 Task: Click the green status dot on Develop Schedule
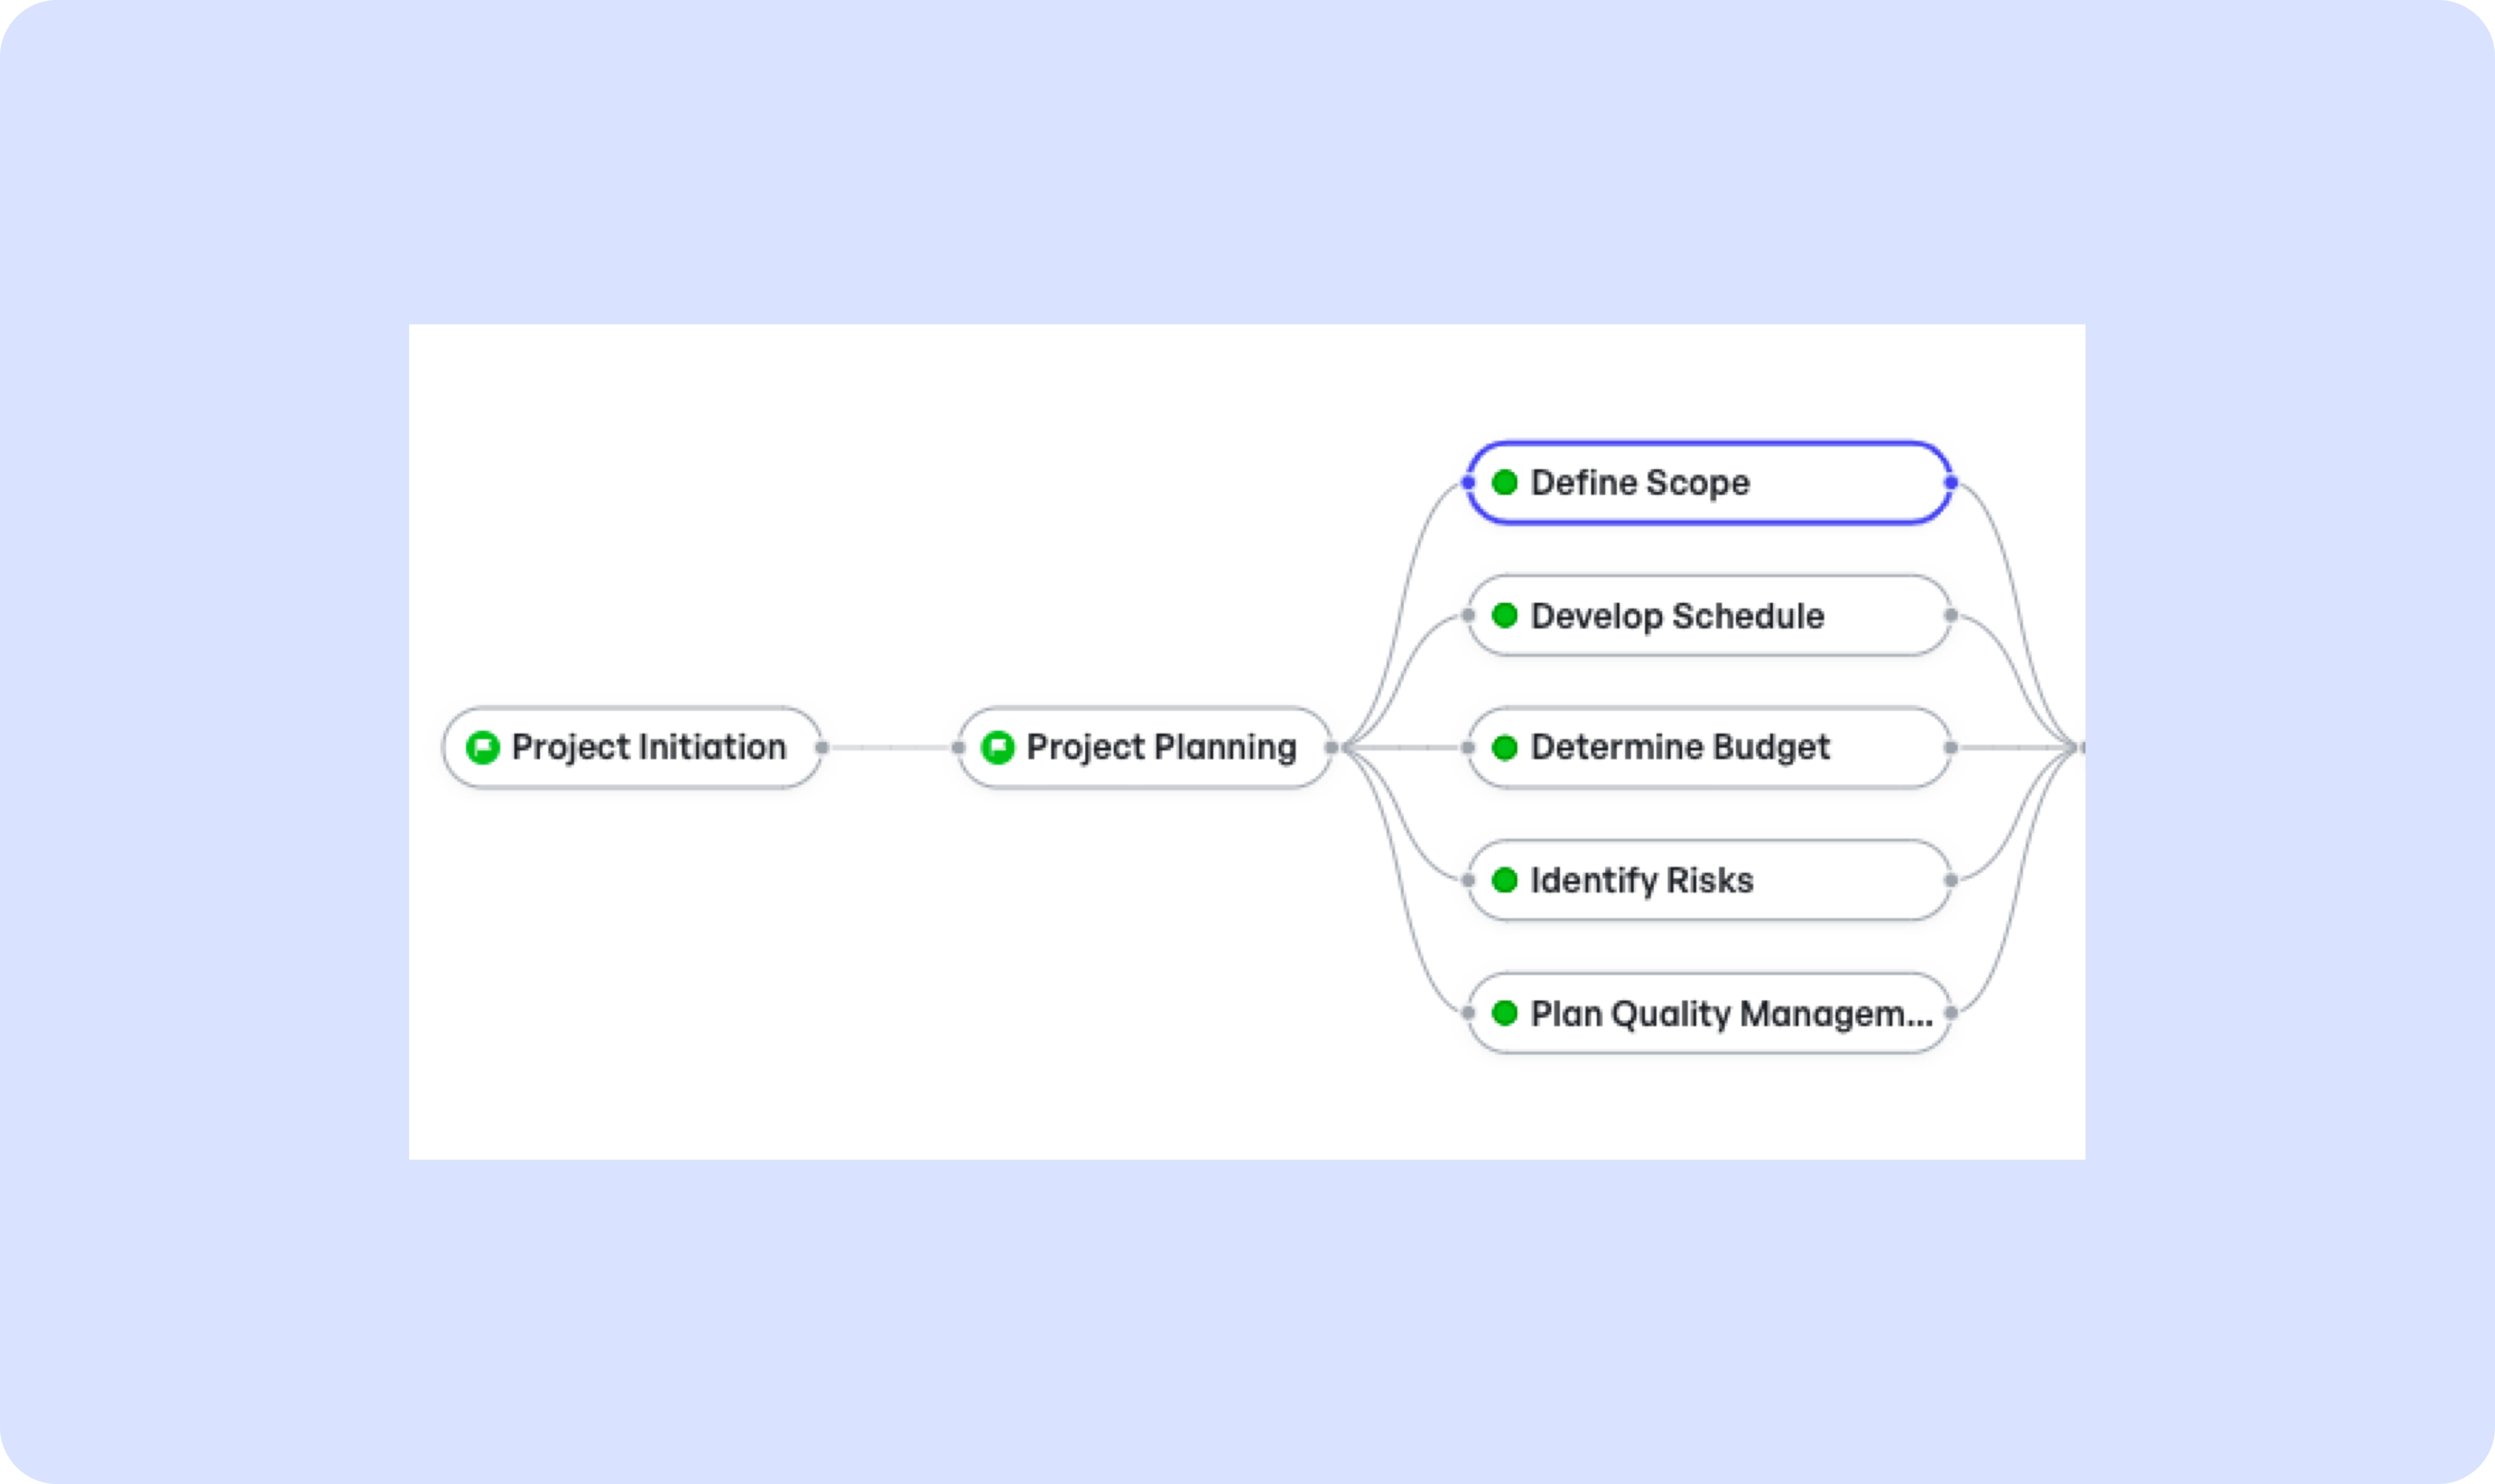point(1505,615)
